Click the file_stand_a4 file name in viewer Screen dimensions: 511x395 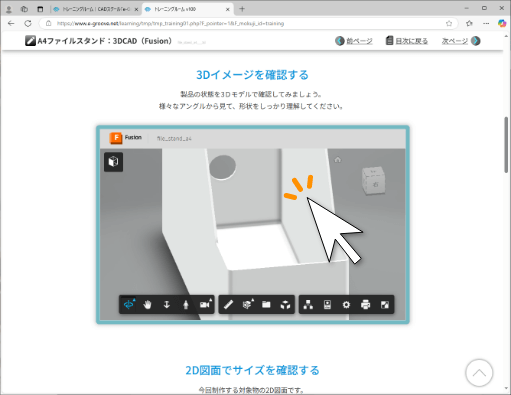174,138
